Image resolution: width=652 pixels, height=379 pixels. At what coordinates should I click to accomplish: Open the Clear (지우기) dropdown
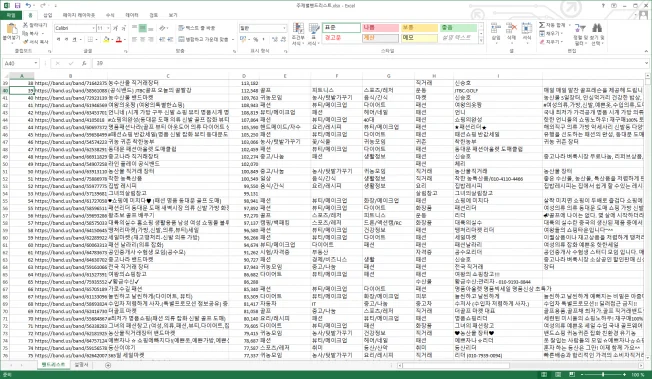(551, 42)
